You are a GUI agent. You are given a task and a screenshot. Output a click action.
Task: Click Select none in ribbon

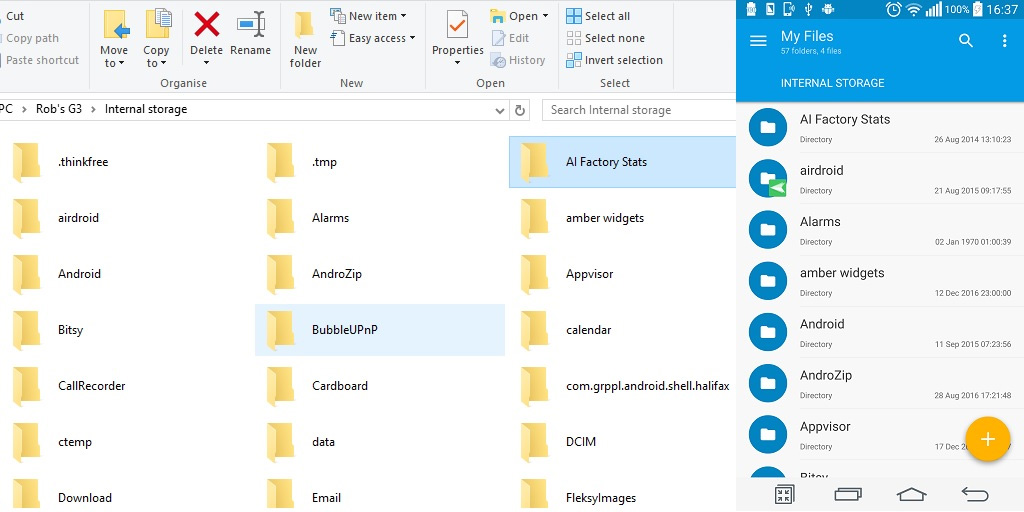click(x=605, y=38)
